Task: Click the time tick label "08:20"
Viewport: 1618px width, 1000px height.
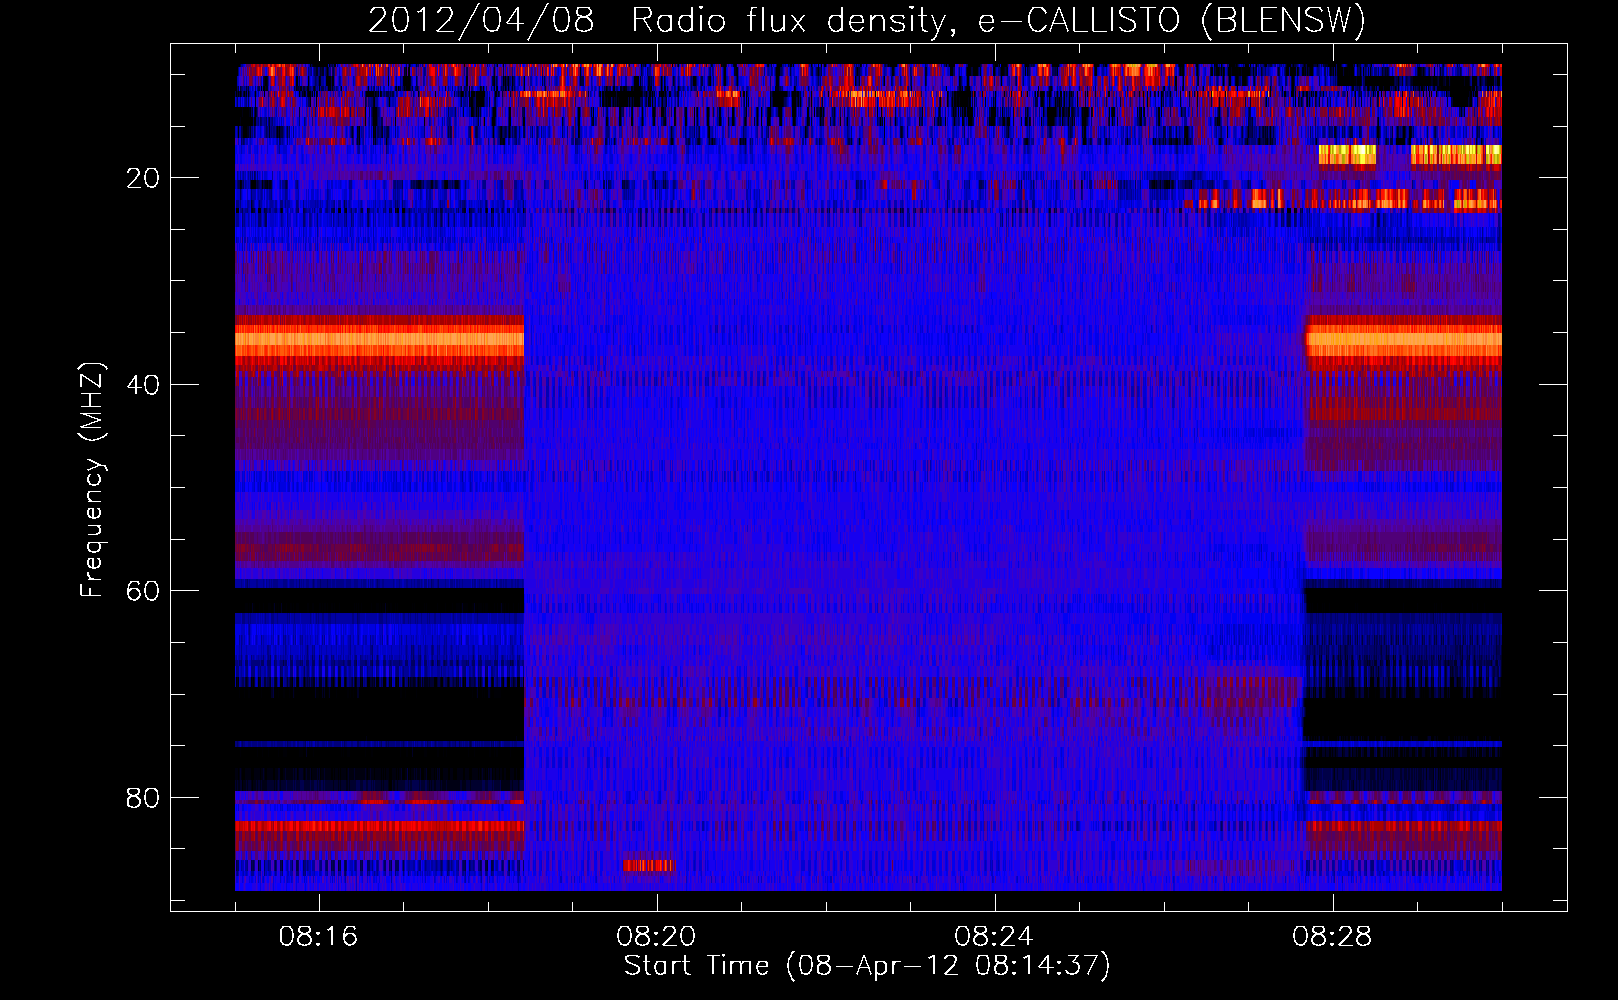Action: (x=656, y=937)
